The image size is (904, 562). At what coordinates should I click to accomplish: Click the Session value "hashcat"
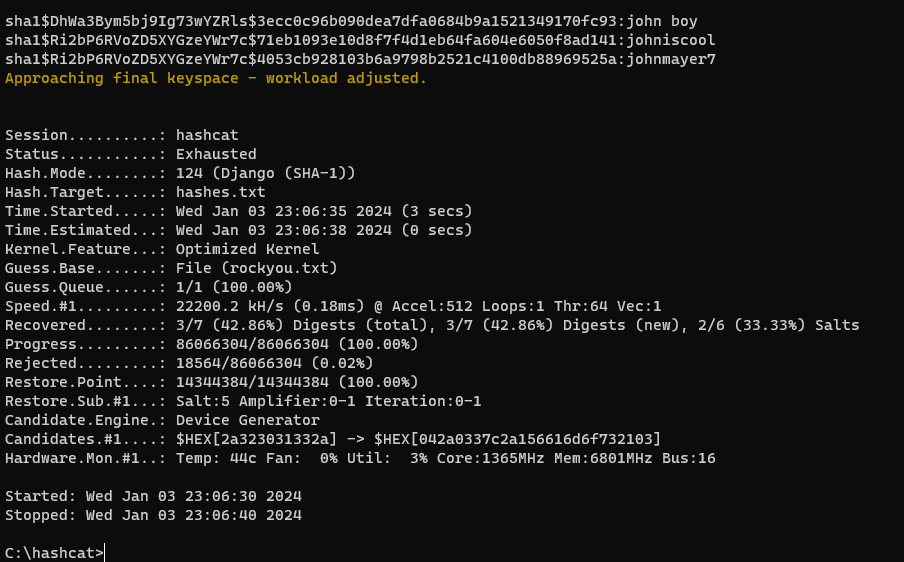207,135
